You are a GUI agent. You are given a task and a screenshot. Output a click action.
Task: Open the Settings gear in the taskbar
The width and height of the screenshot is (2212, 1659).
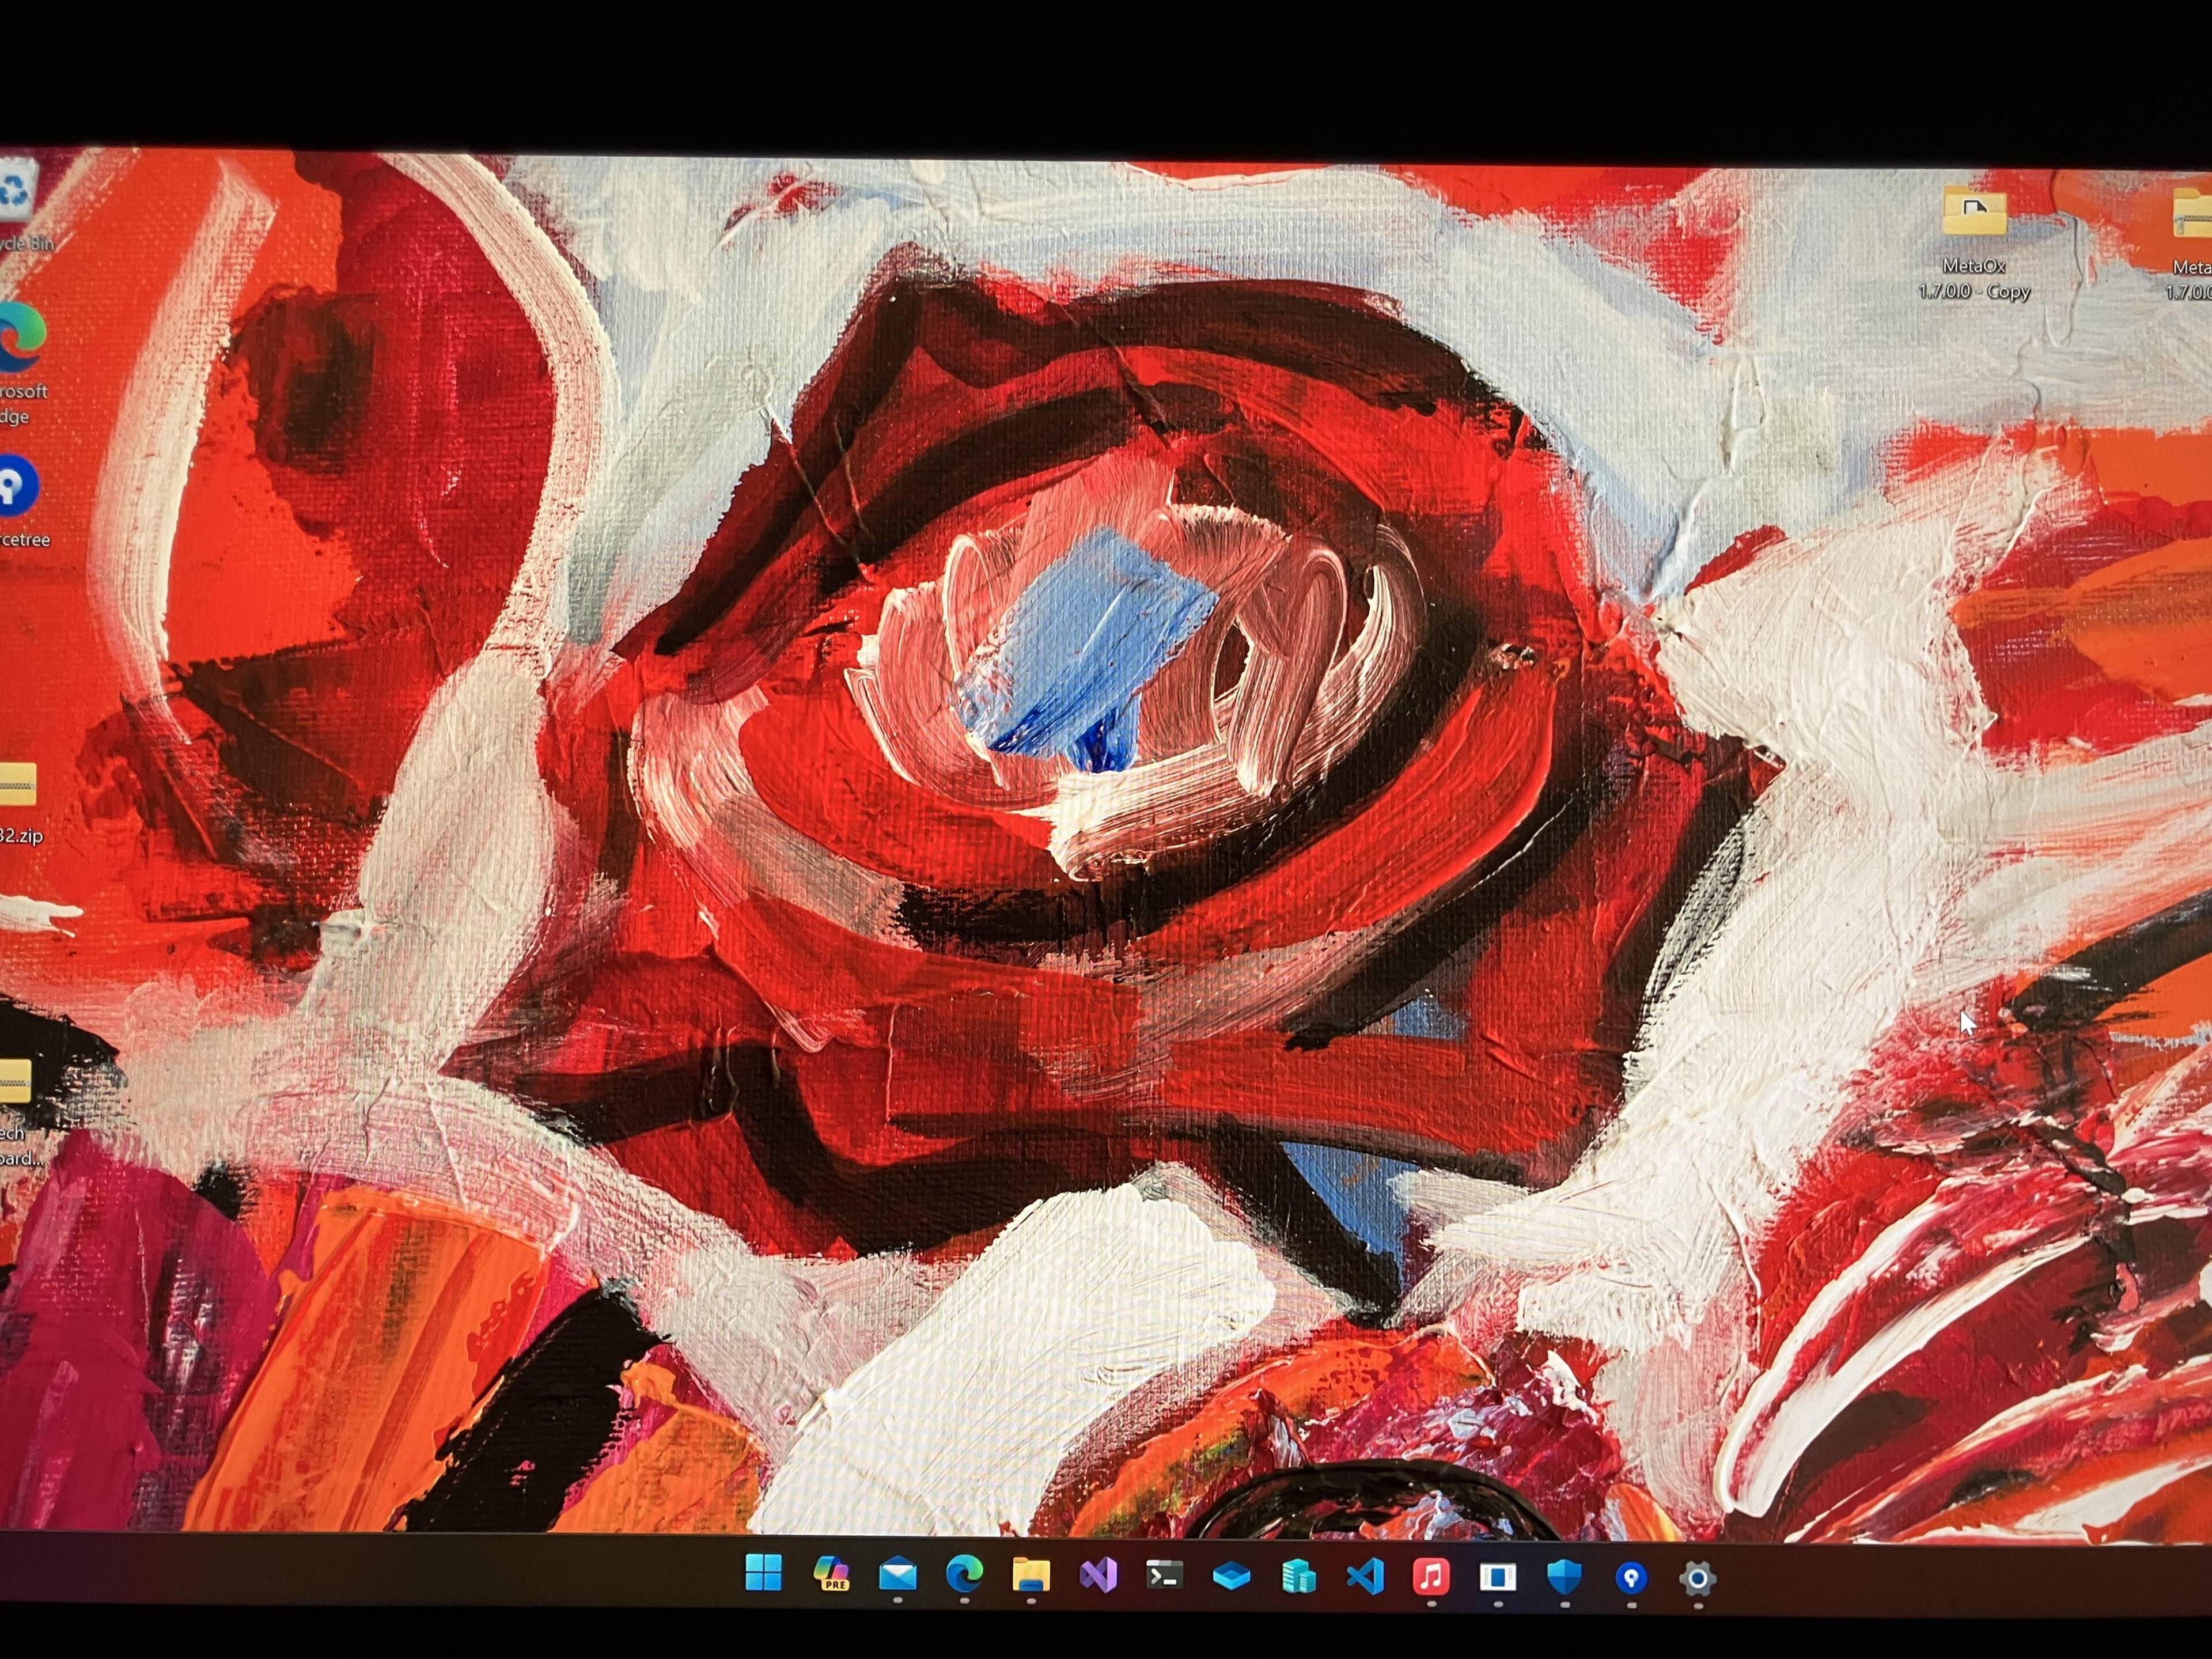pos(1697,1579)
